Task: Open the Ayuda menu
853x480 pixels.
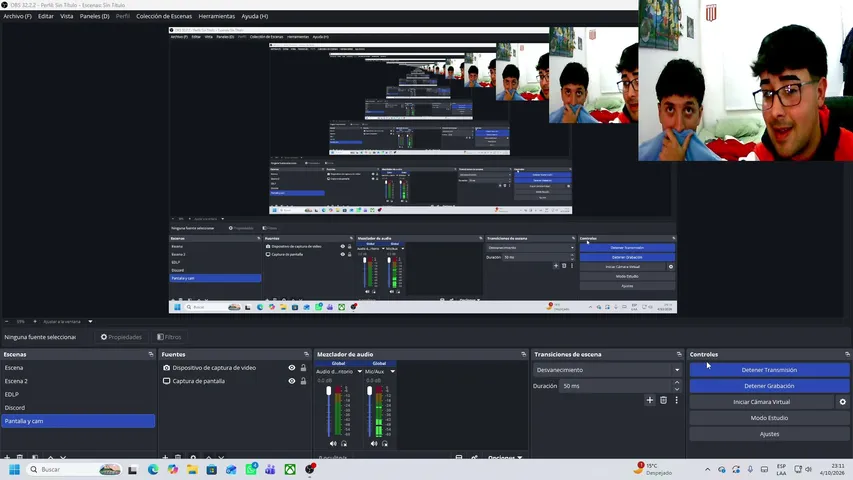Action: (x=255, y=16)
